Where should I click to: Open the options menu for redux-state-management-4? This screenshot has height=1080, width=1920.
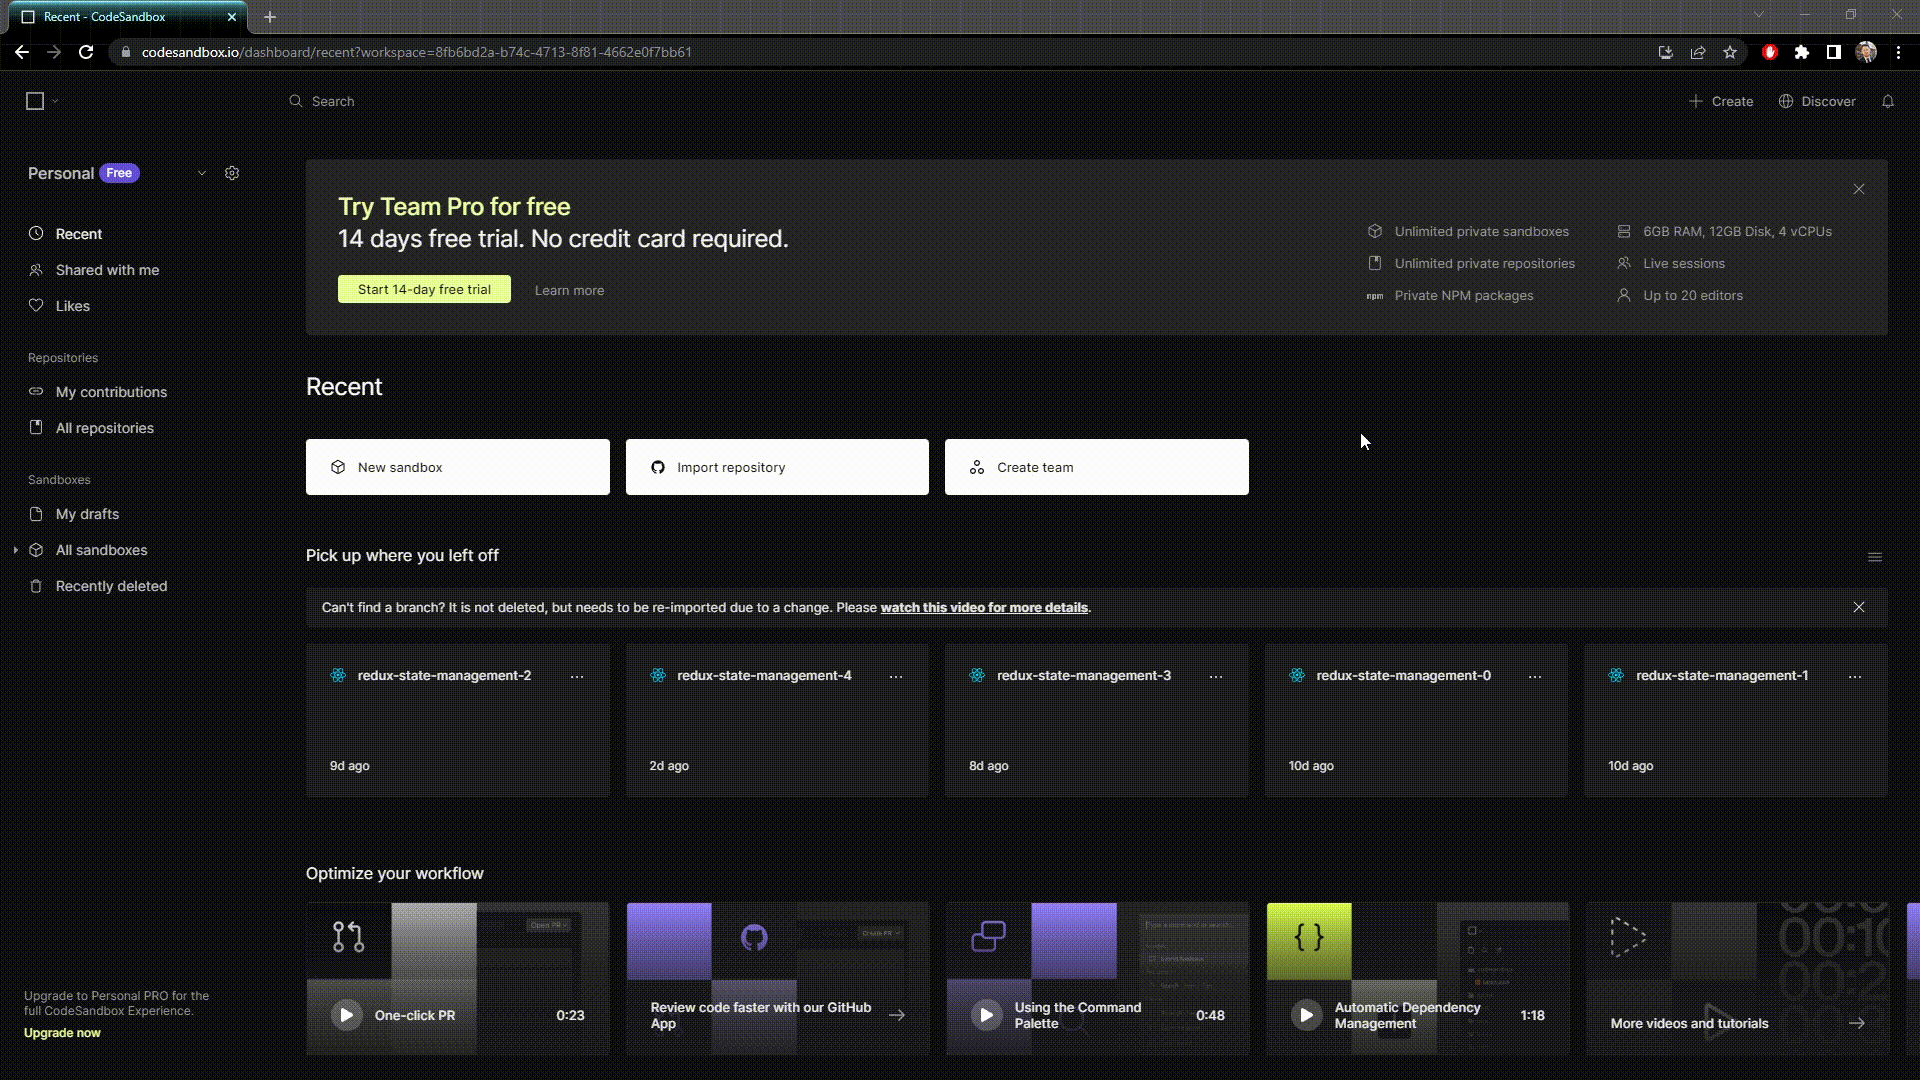(x=896, y=677)
